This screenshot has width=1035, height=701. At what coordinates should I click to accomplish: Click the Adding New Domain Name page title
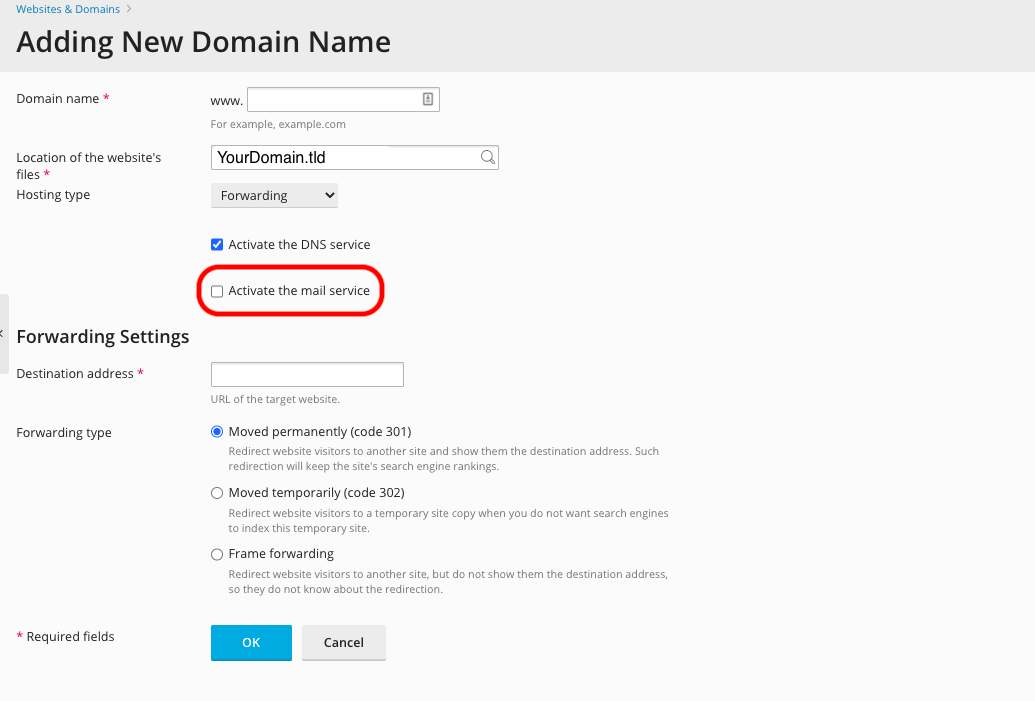pos(203,42)
